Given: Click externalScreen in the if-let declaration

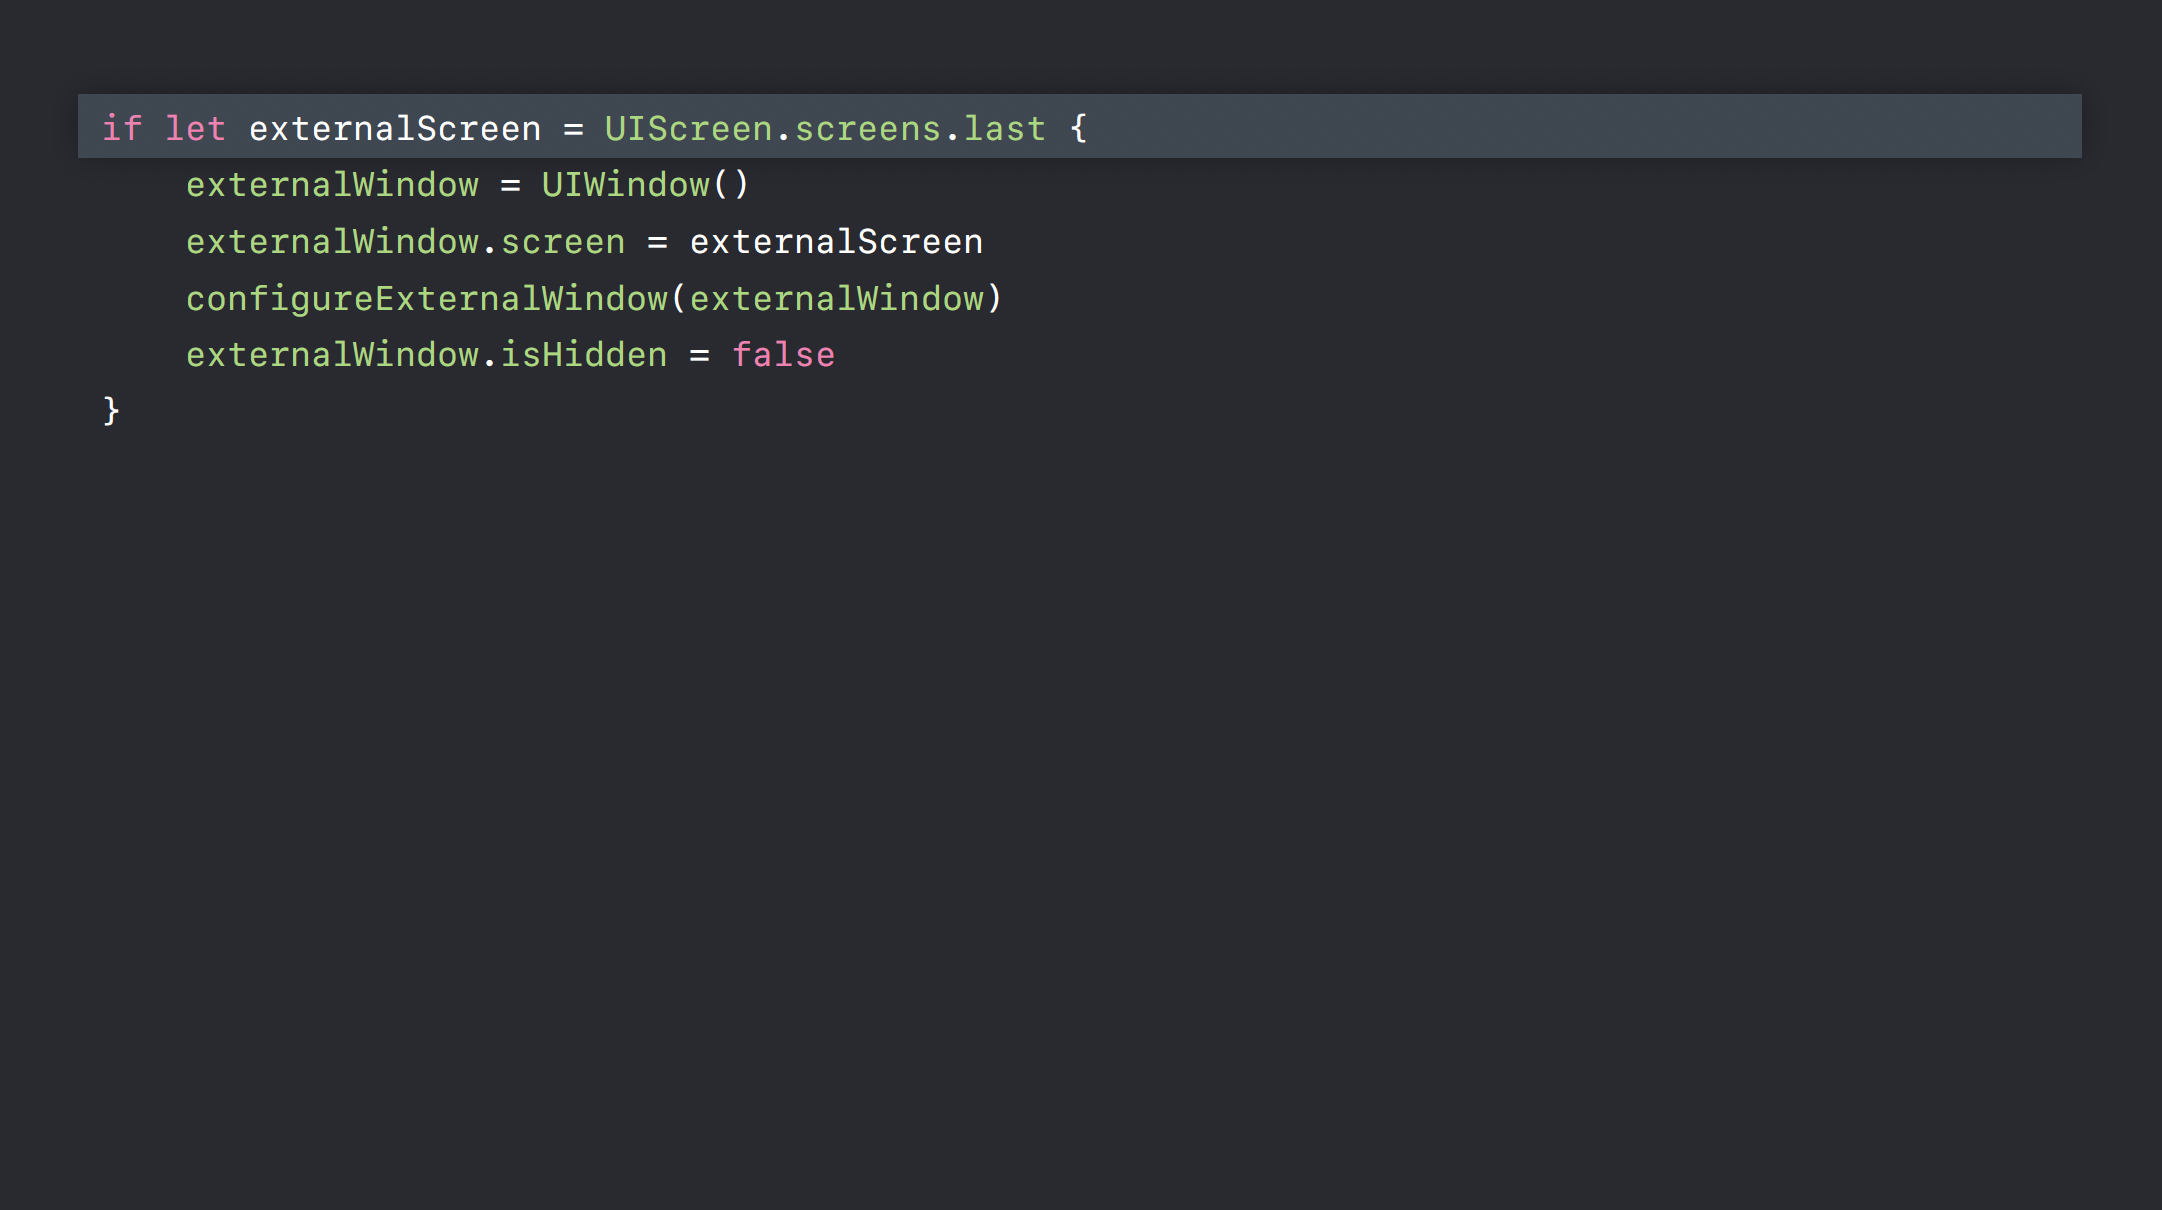Looking at the screenshot, I should (394, 129).
